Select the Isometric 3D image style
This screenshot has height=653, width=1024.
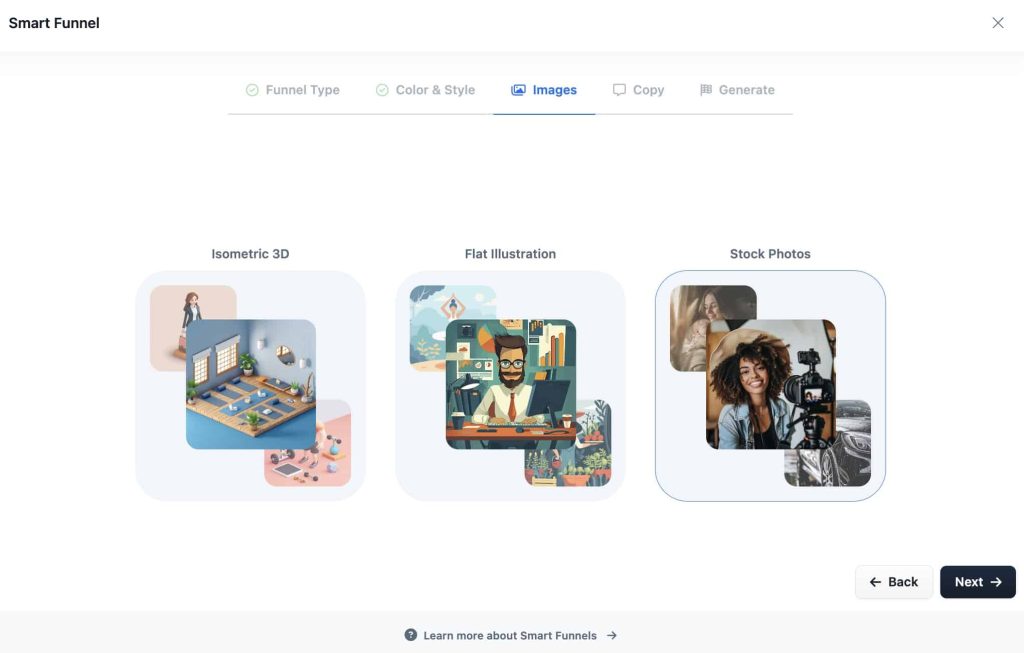coord(250,385)
